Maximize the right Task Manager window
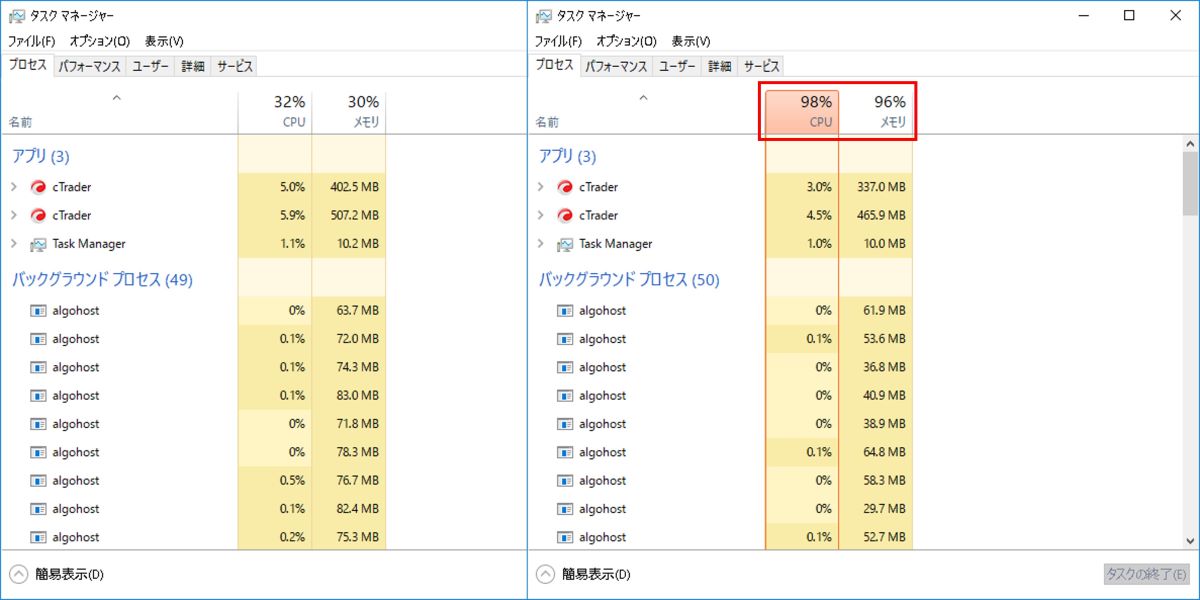Image resolution: width=1200 pixels, height=600 pixels. pyautogui.click(x=1129, y=15)
